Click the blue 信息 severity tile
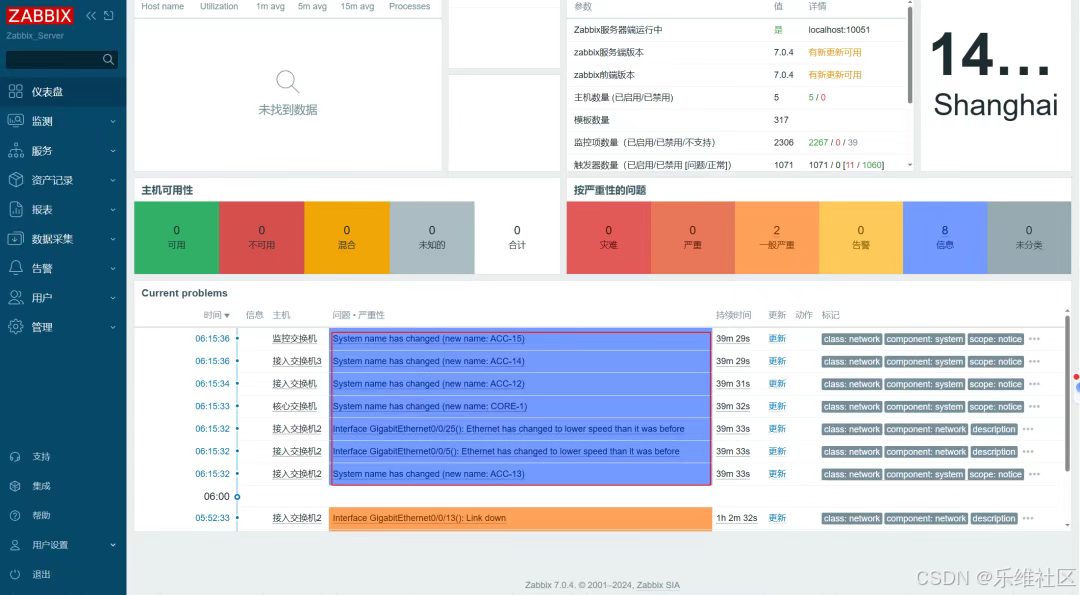Image resolution: width=1080 pixels, height=595 pixels. point(944,238)
